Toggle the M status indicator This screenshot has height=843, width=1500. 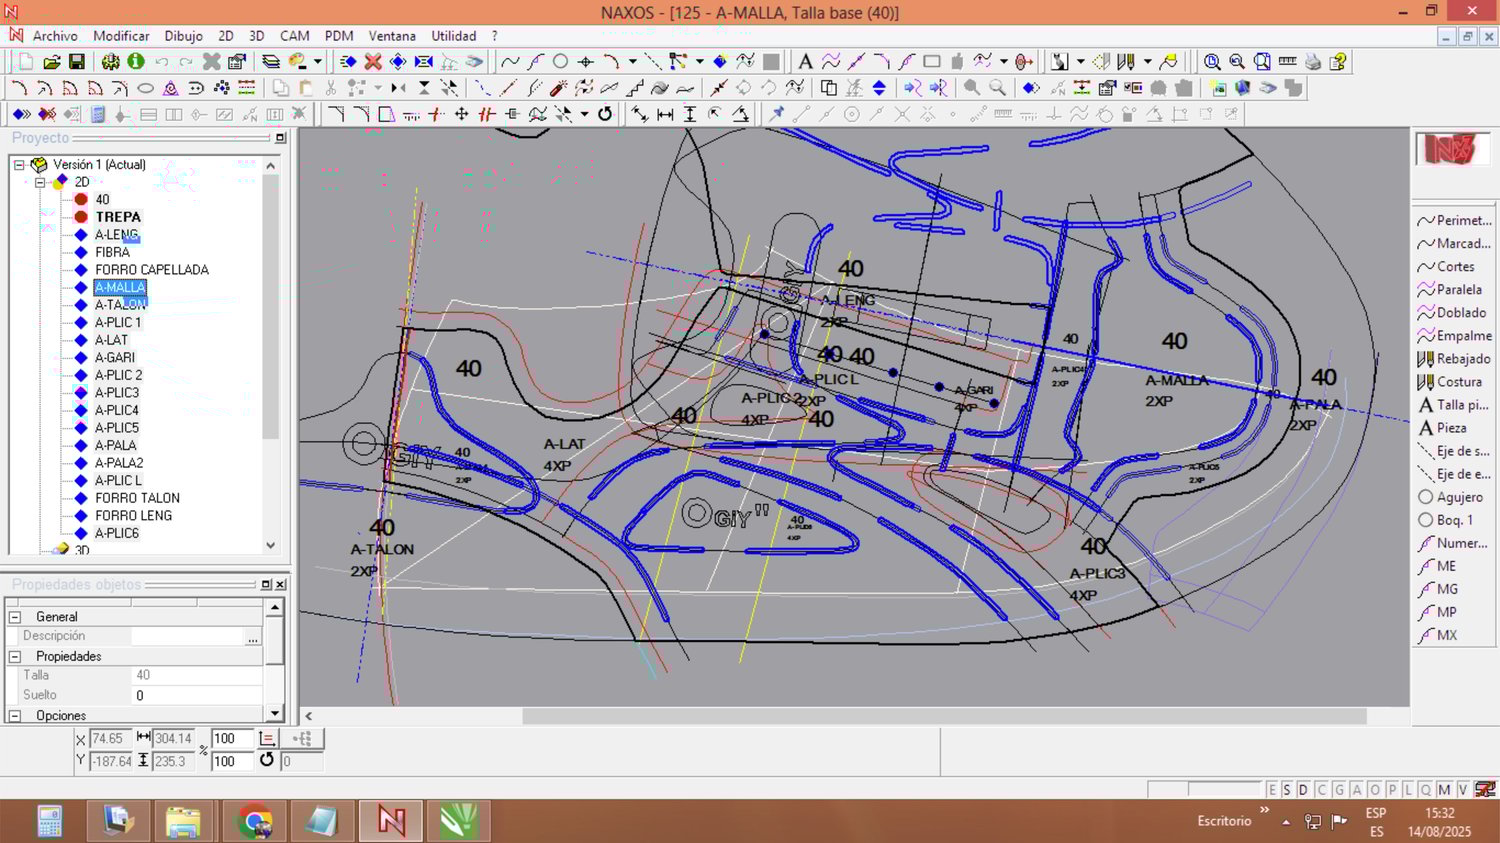[x=1444, y=790]
